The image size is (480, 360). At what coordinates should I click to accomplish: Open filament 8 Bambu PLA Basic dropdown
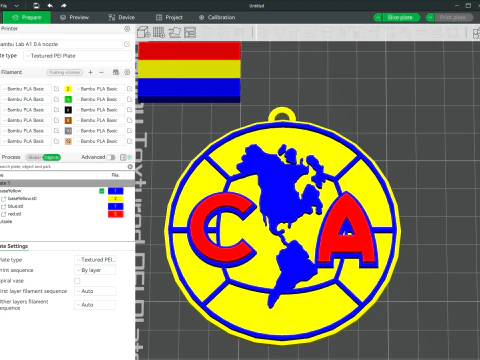pos(99,120)
